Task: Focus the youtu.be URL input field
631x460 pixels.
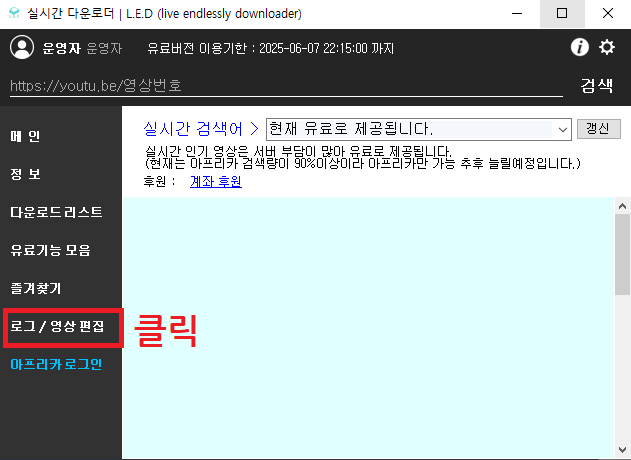Action: coord(286,86)
